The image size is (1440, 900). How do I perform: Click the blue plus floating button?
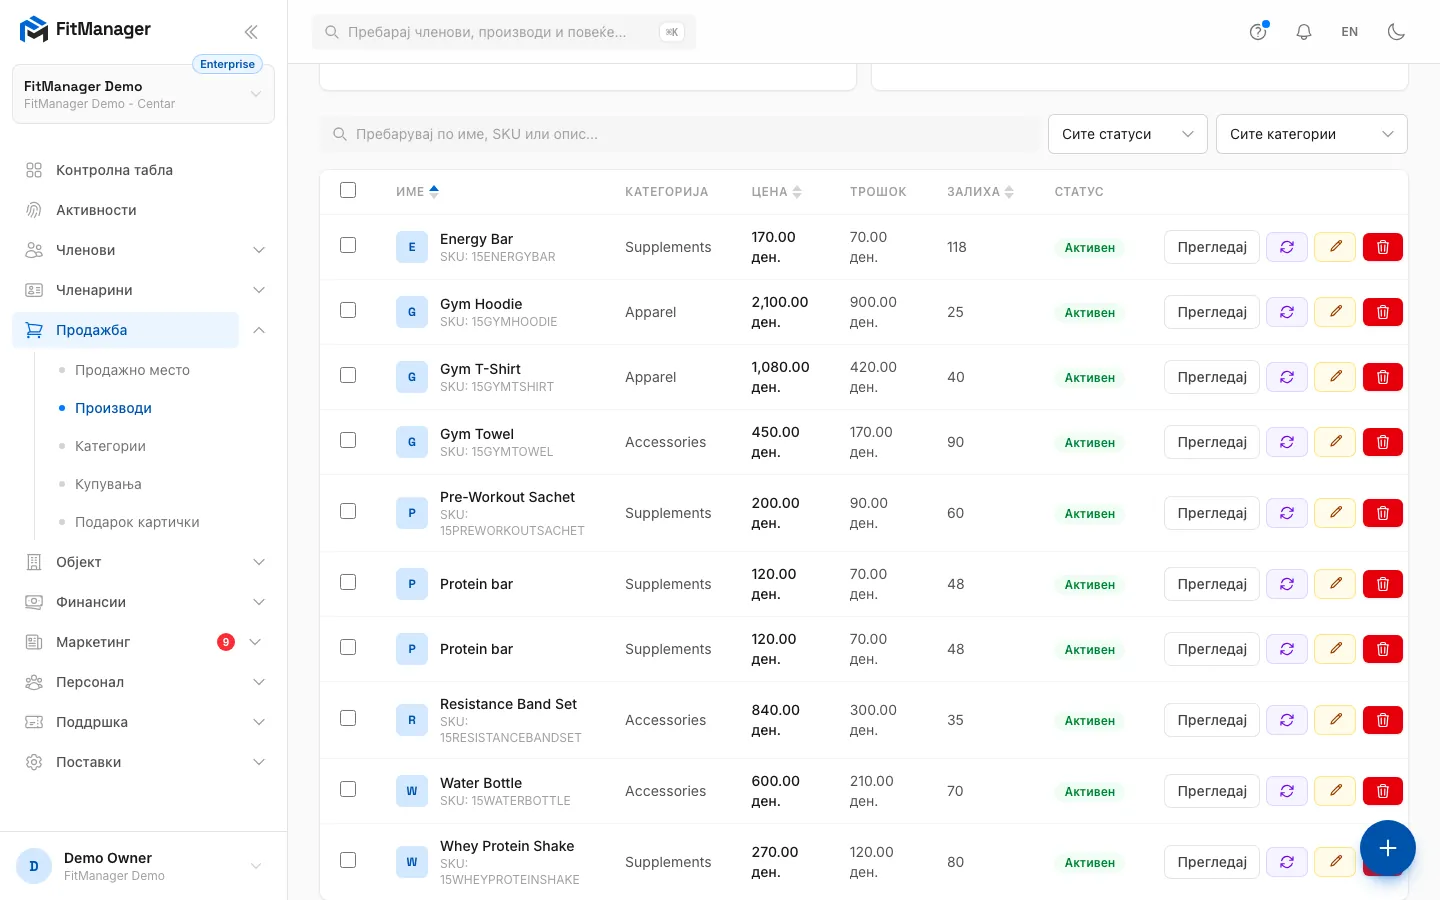(x=1388, y=848)
